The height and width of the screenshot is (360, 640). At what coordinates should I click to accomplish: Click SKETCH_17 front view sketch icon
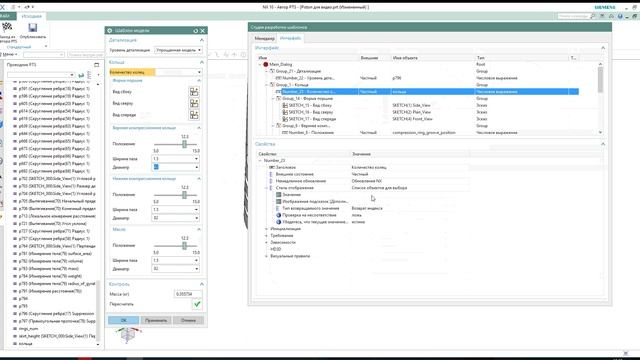285,119
